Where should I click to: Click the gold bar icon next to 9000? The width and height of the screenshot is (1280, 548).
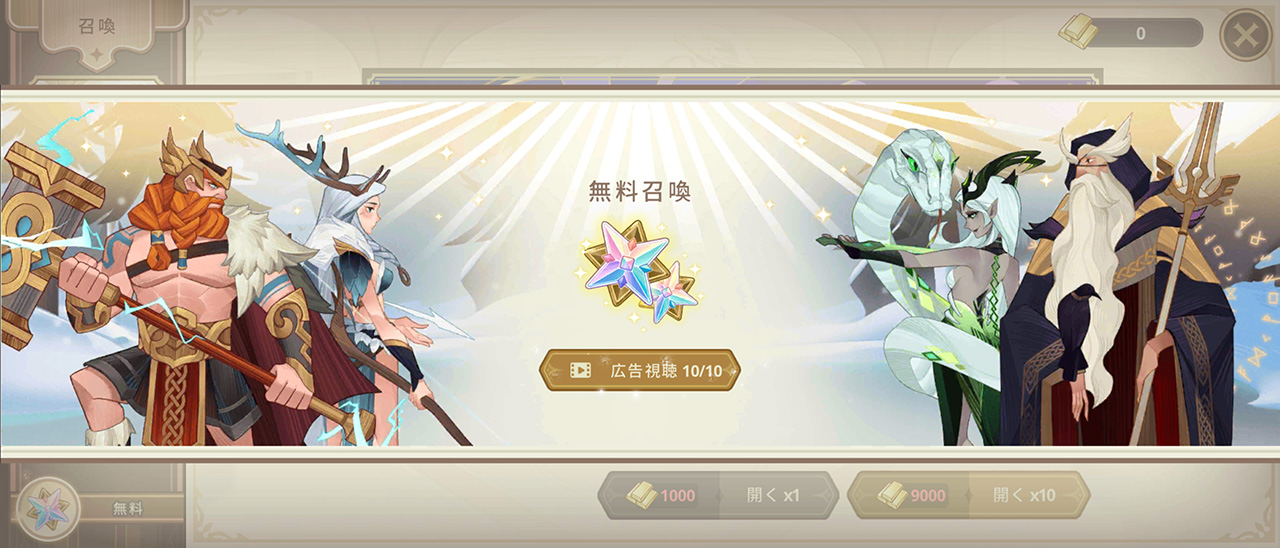[892, 494]
